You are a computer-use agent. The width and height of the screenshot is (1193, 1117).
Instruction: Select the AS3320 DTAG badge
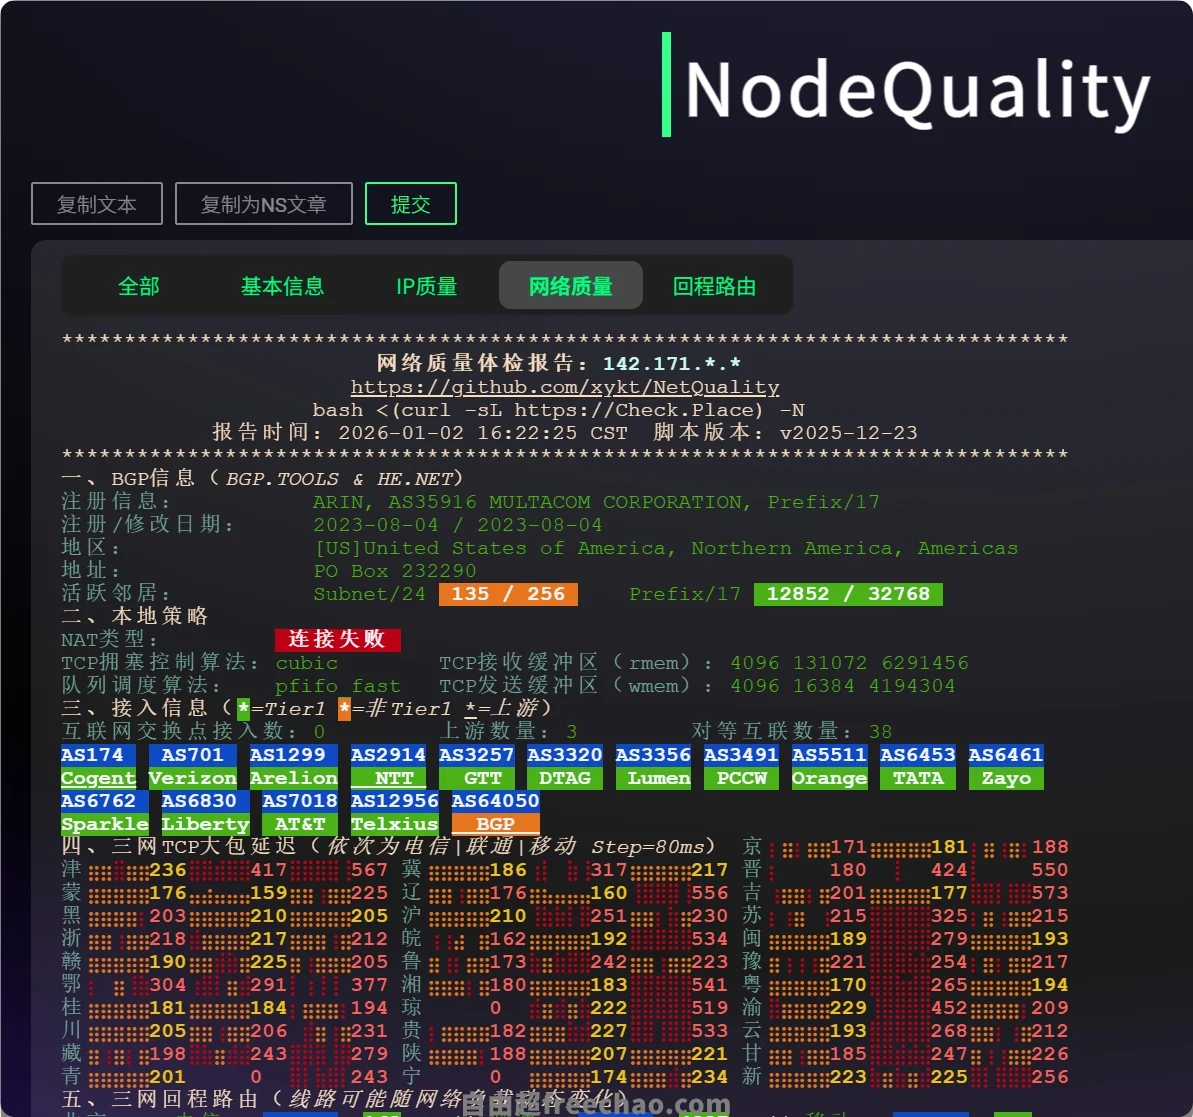click(x=565, y=766)
